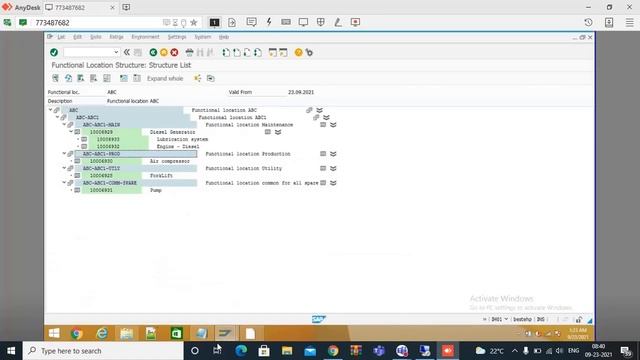Click the yellow hierarchy icon after Expand whole
This screenshot has height=360, width=640.
point(198,78)
